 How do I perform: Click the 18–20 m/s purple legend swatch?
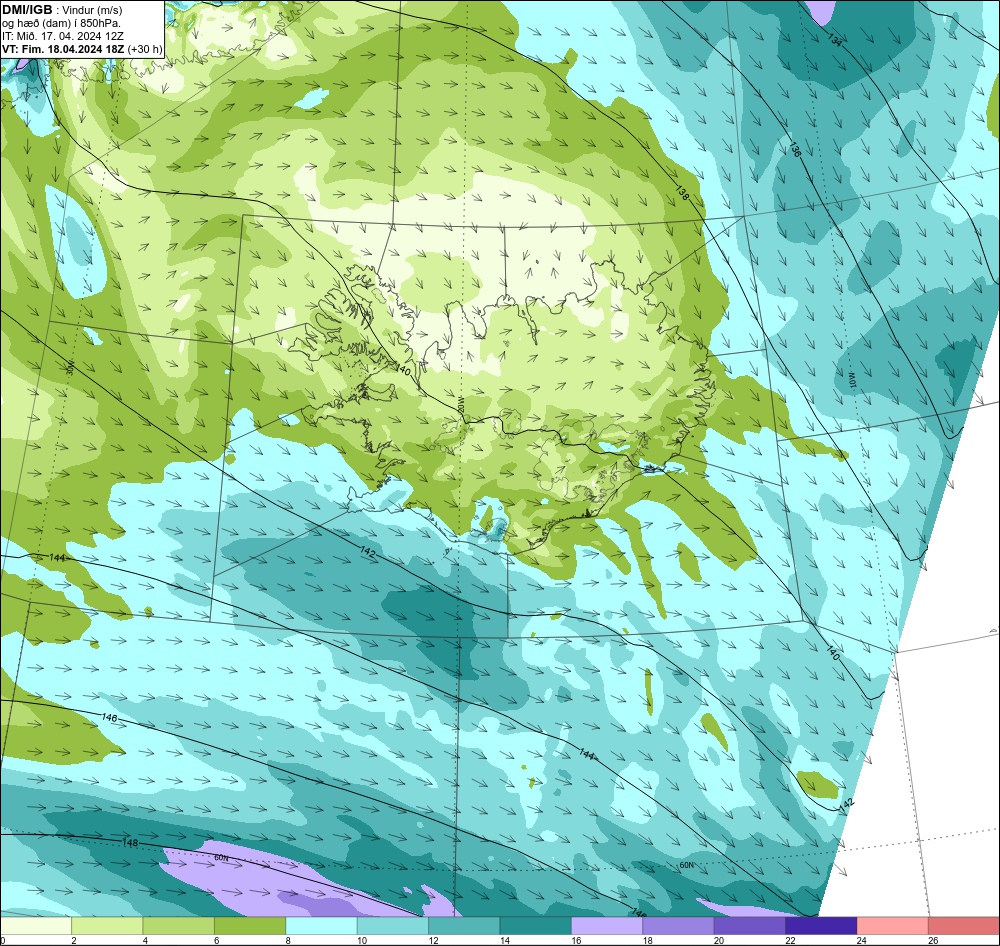[x=679, y=926]
